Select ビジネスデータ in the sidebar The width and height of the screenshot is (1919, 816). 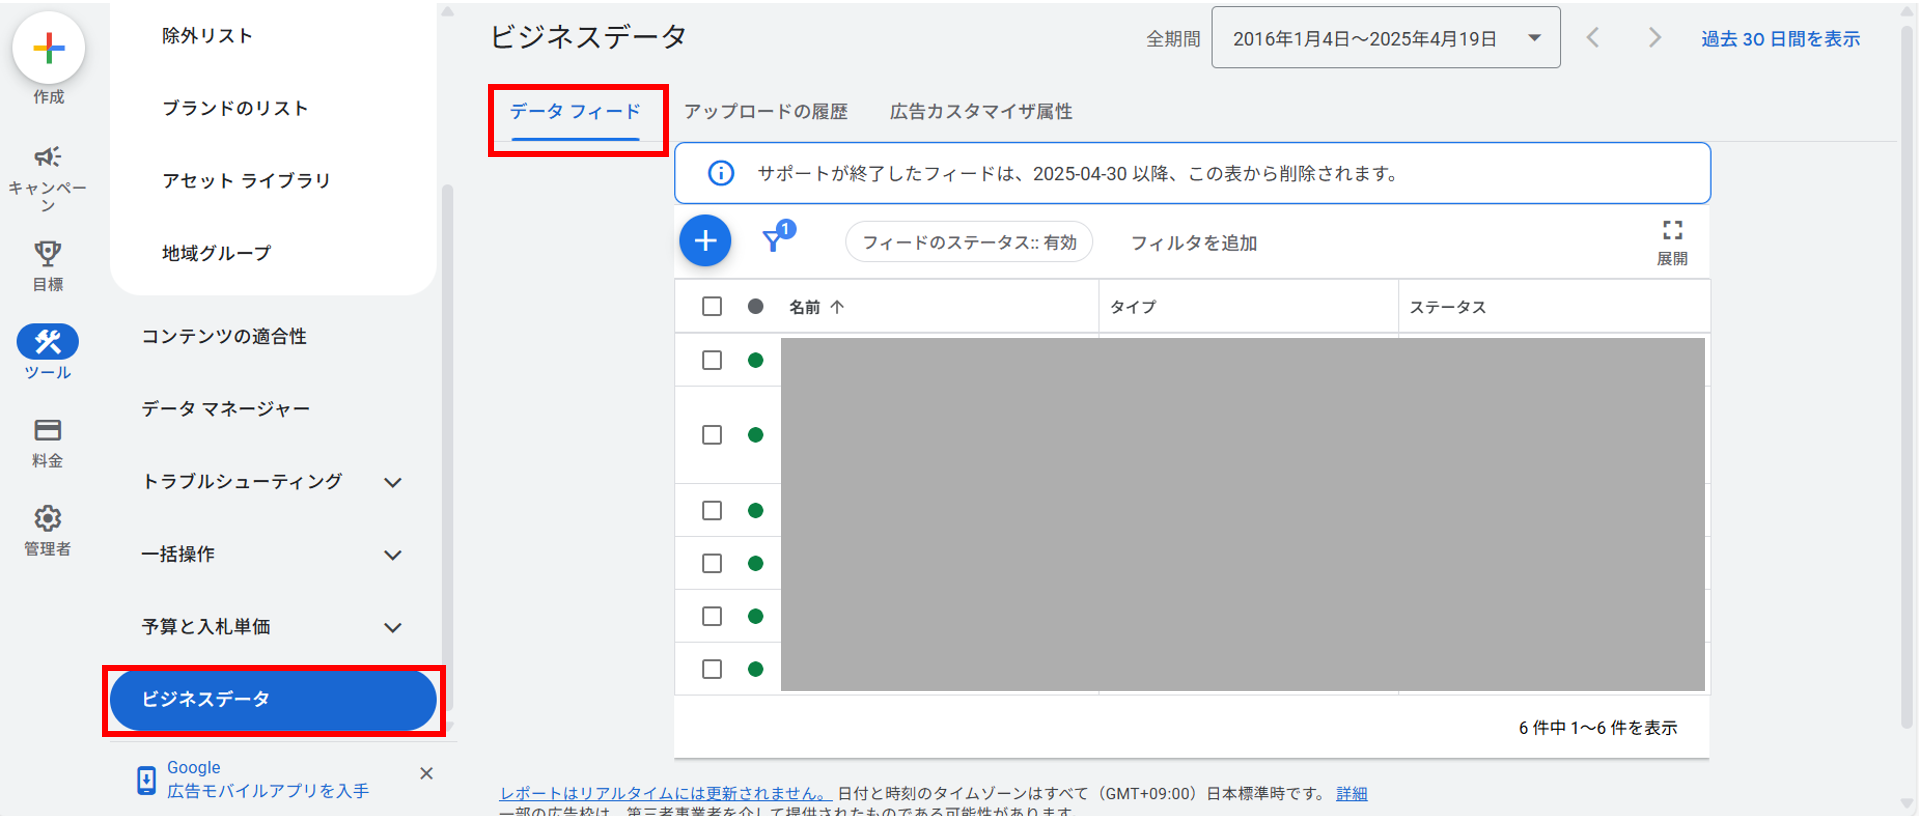(273, 700)
